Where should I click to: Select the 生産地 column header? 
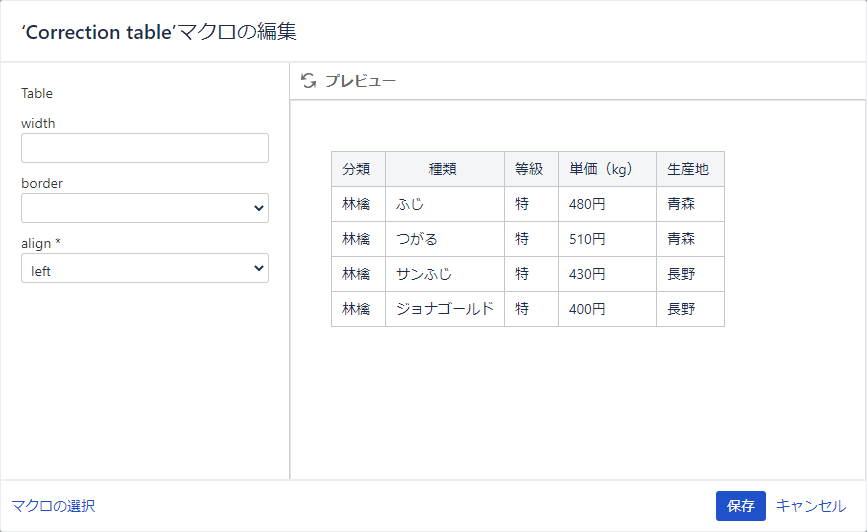[x=688, y=169]
